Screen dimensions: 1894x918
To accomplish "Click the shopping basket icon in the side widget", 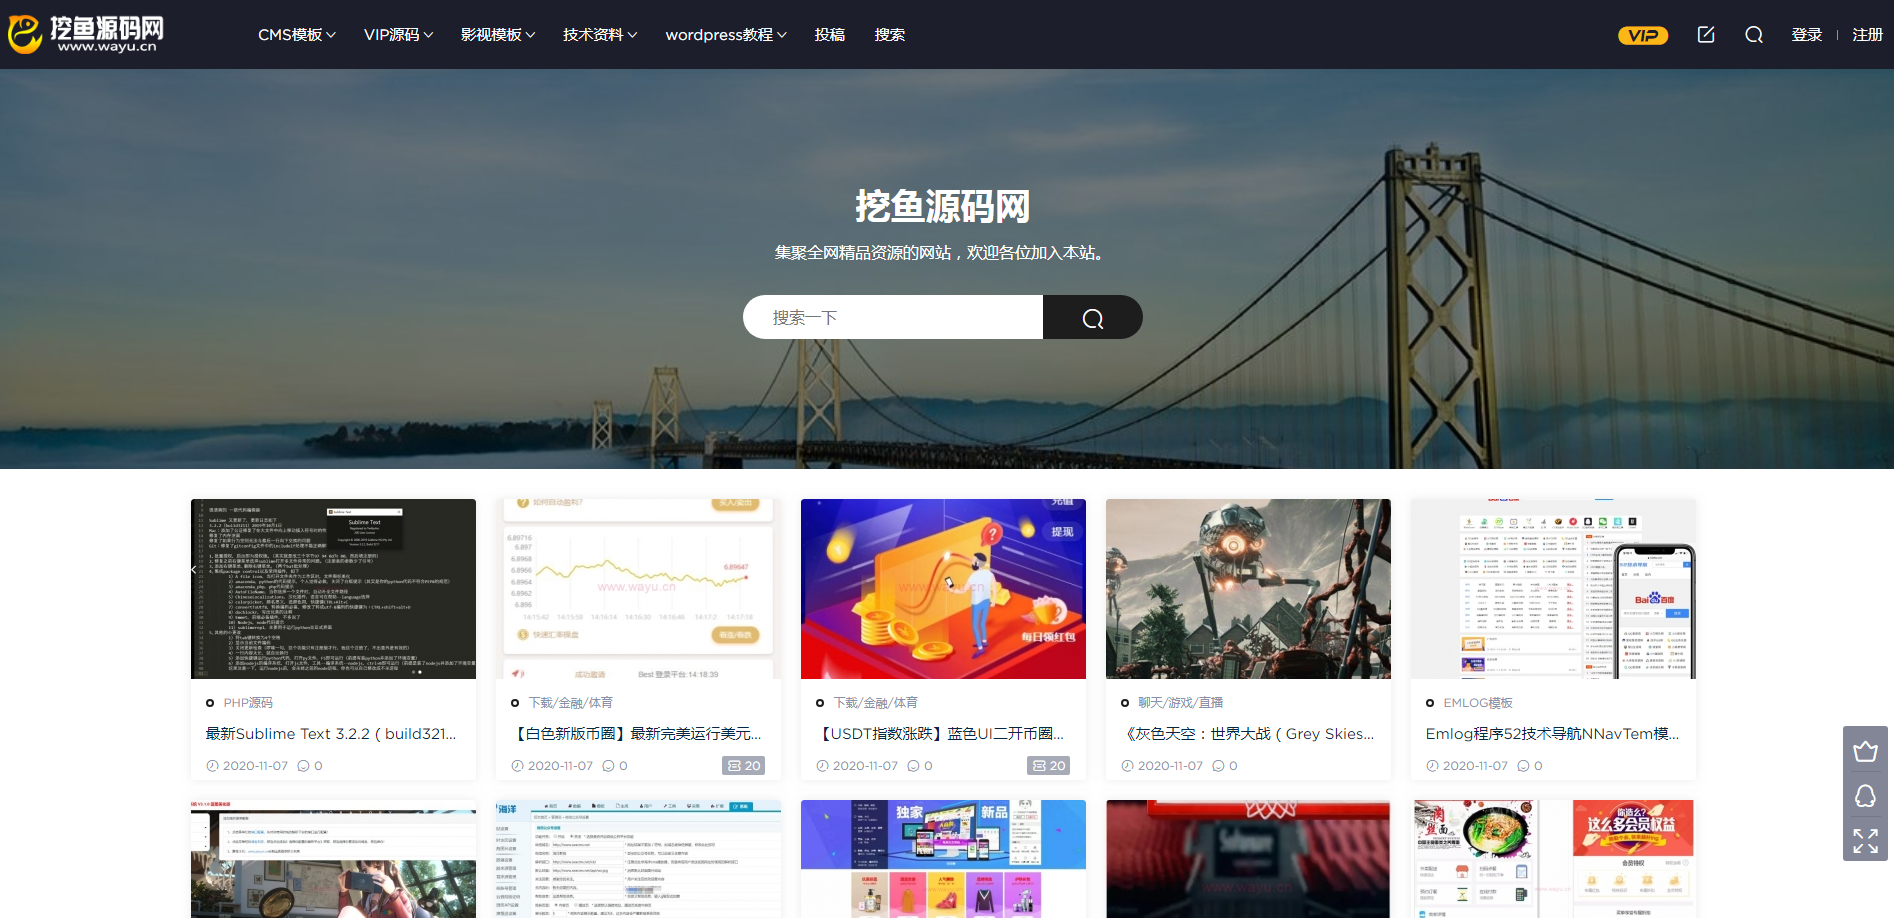I will coord(1865,751).
